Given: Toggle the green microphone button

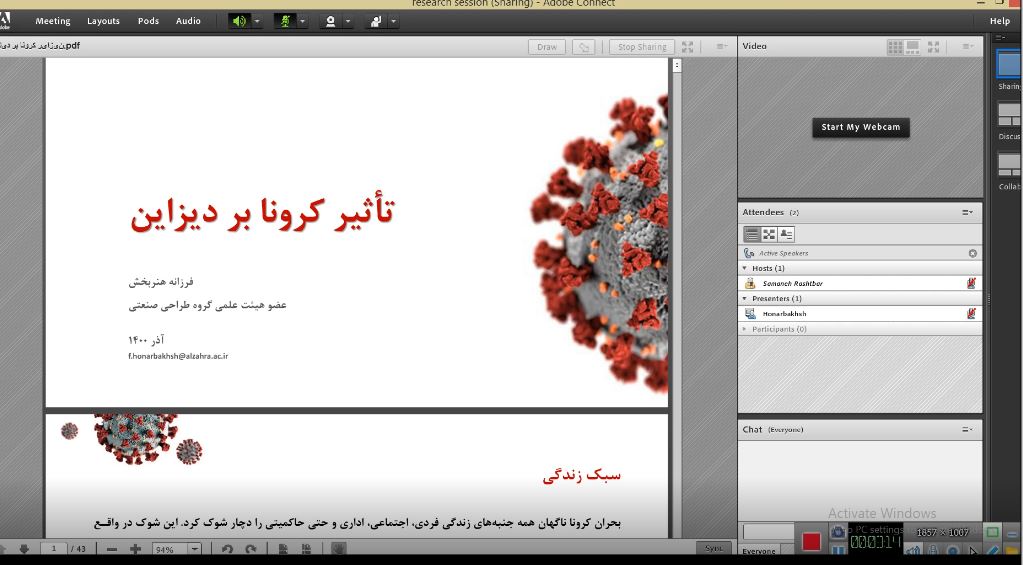Looking at the screenshot, I should pos(284,21).
